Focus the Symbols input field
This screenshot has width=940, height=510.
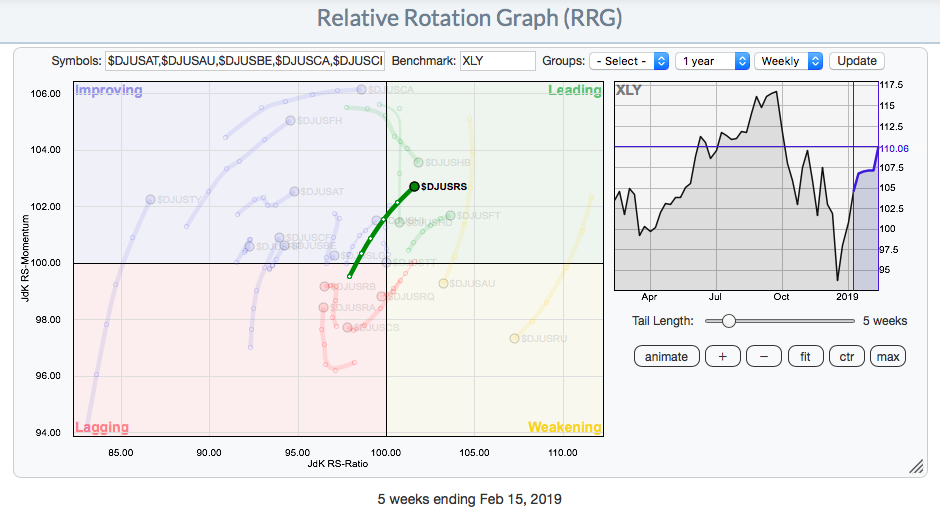point(245,61)
